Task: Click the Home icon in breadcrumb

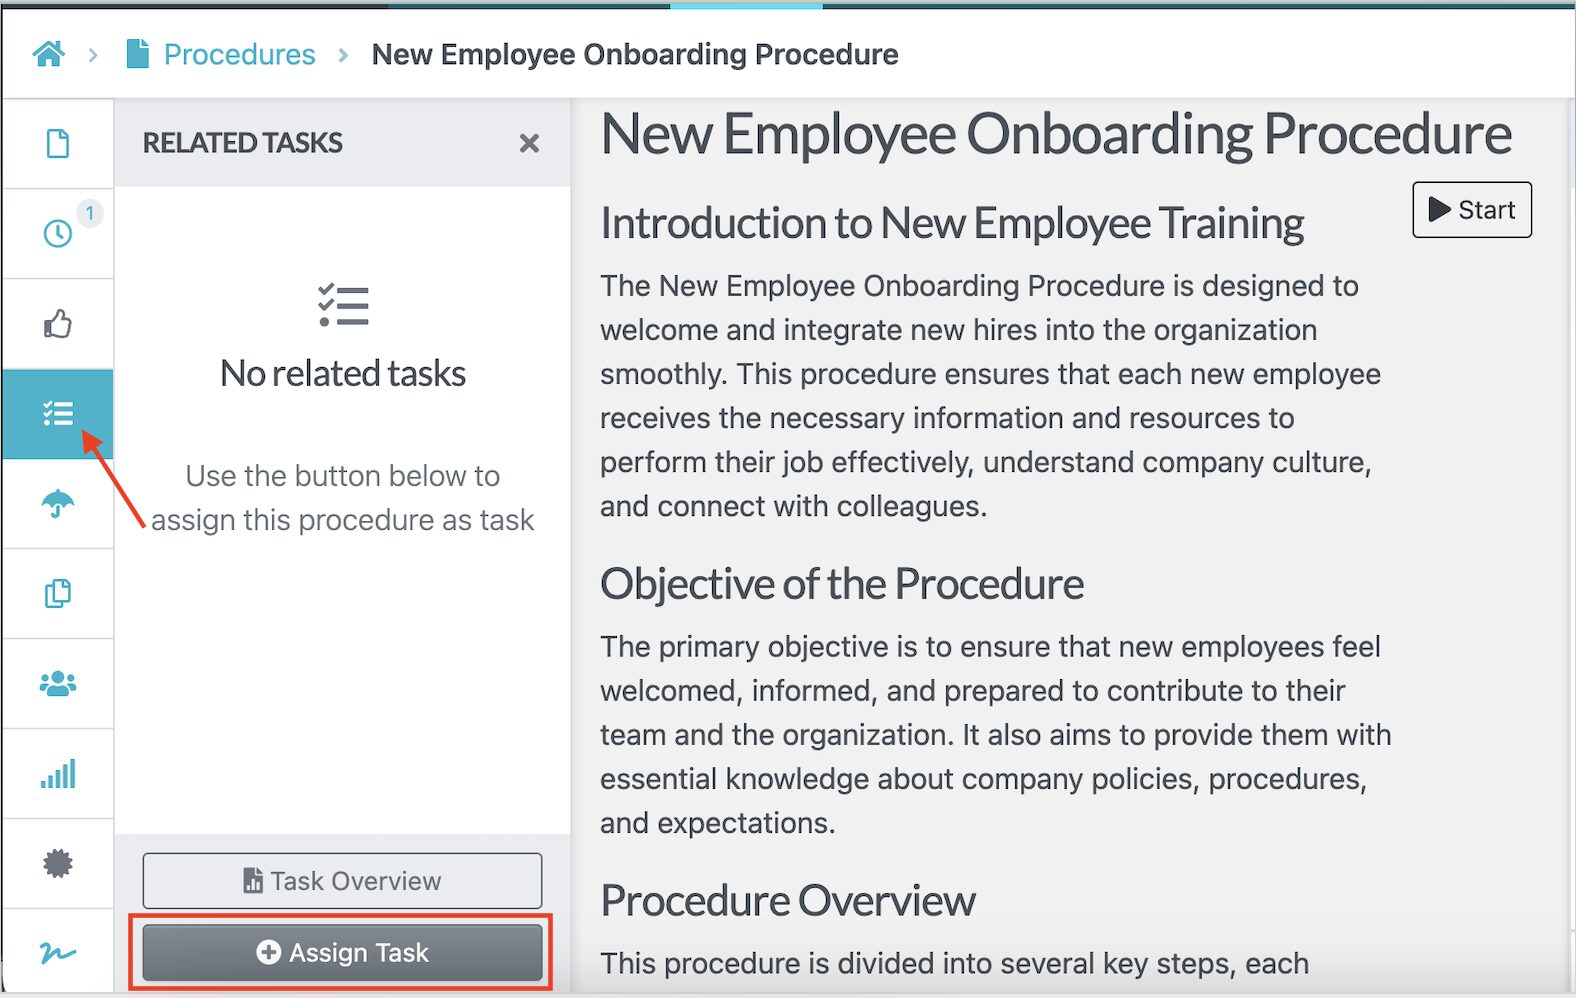Action: click(x=46, y=54)
